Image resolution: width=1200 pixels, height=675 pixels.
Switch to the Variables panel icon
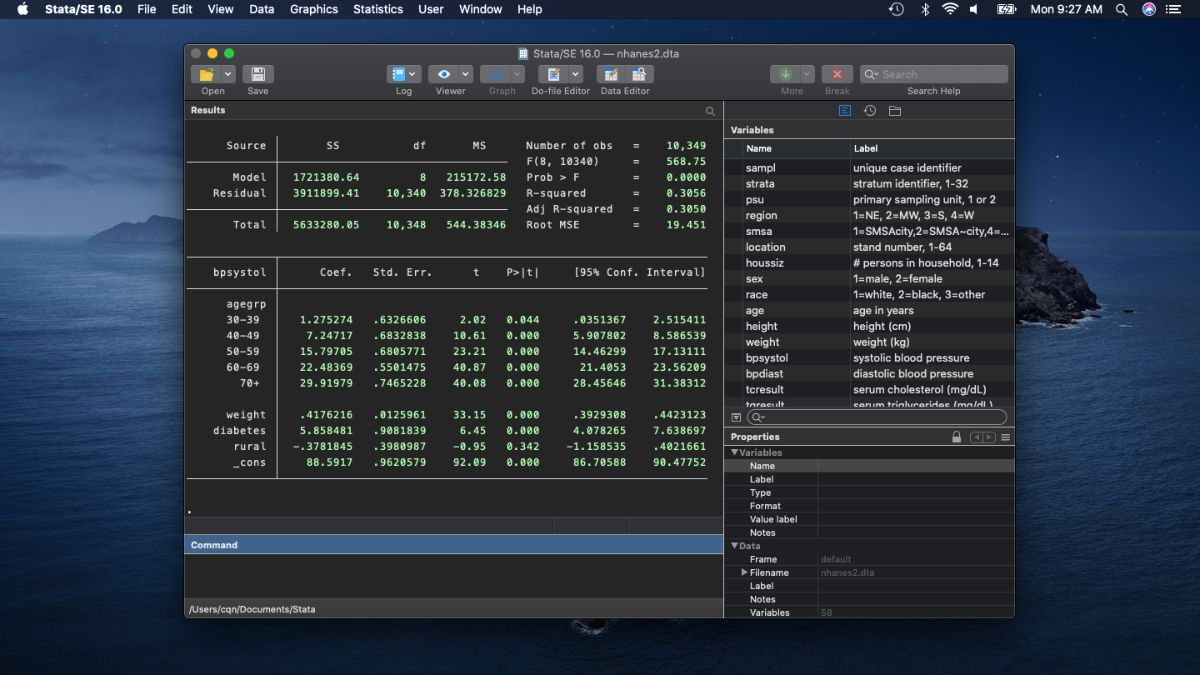(845, 111)
